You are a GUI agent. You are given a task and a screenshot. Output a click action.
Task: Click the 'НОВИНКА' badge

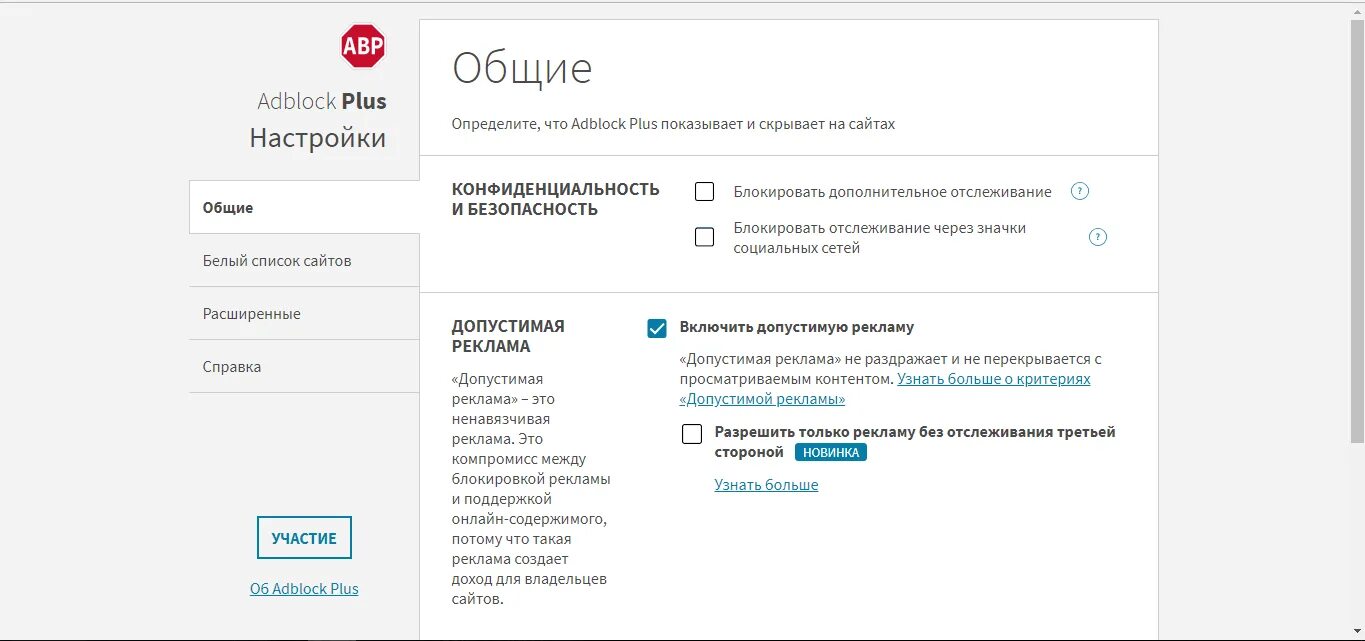coord(831,453)
